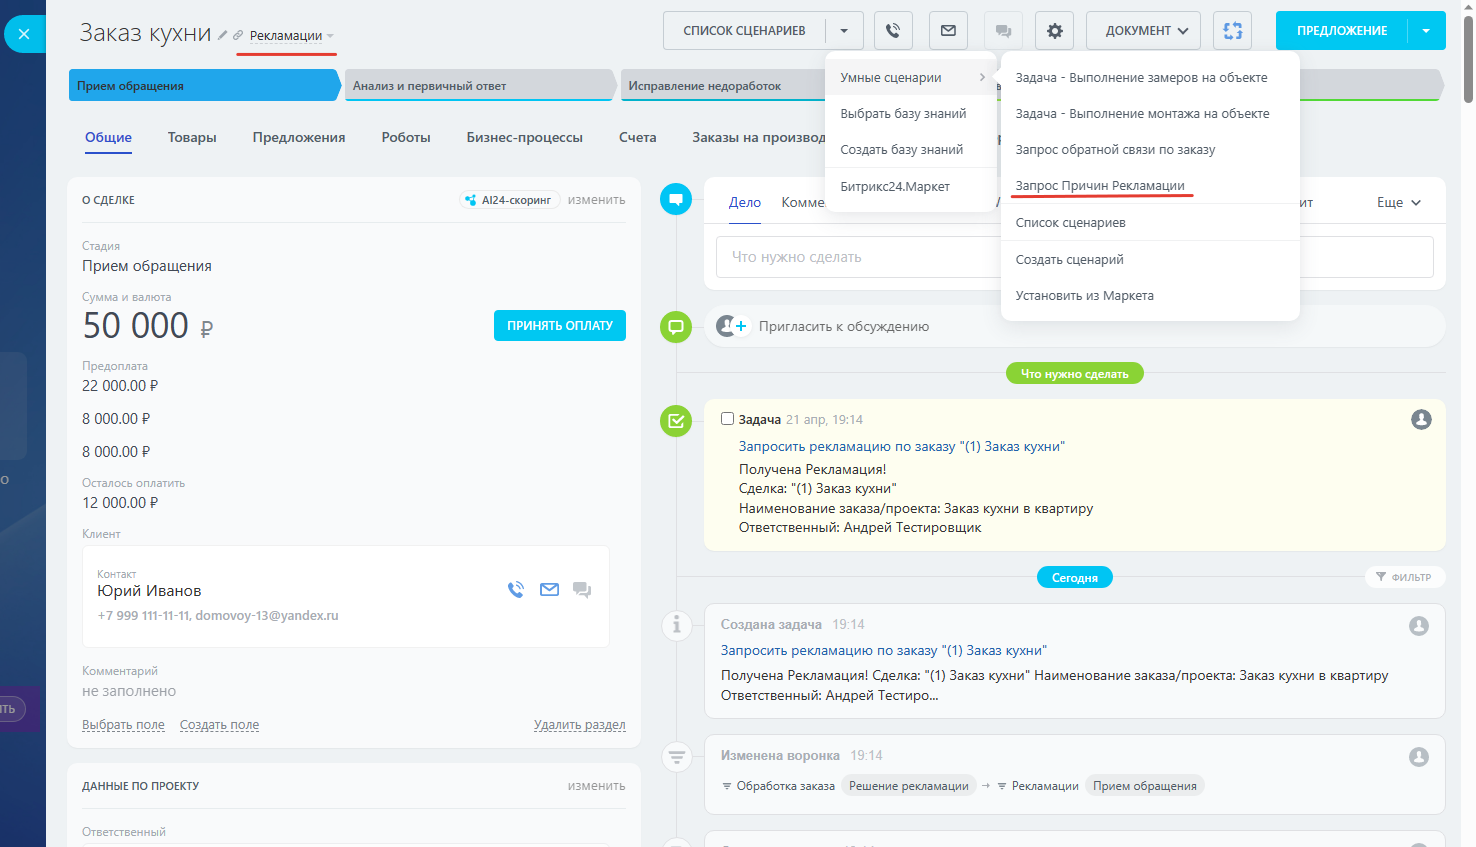Mark the Задача checkbox as complete
The height and width of the screenshot is (847, 1476).
click(x=728, y=419)
